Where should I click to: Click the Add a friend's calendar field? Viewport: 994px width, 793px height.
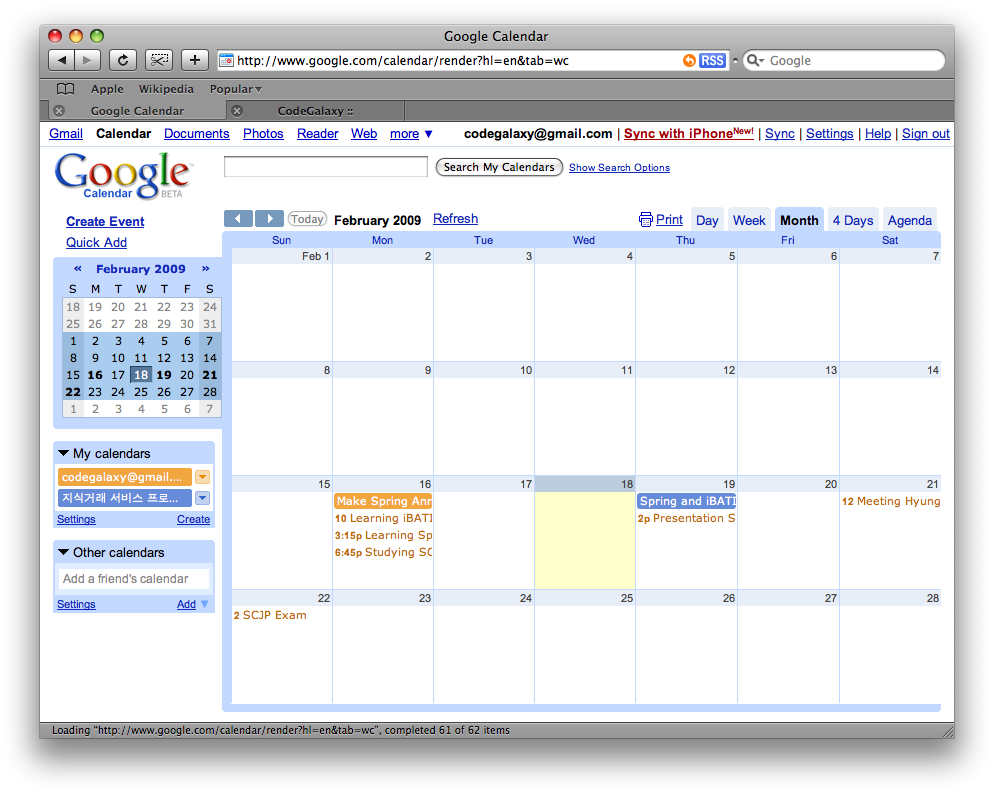pyautogui.click(x=133, y=579)
